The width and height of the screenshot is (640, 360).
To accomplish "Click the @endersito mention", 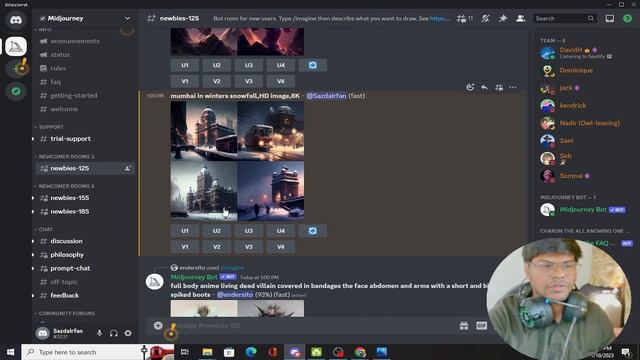I will click(x=235, y=295).
